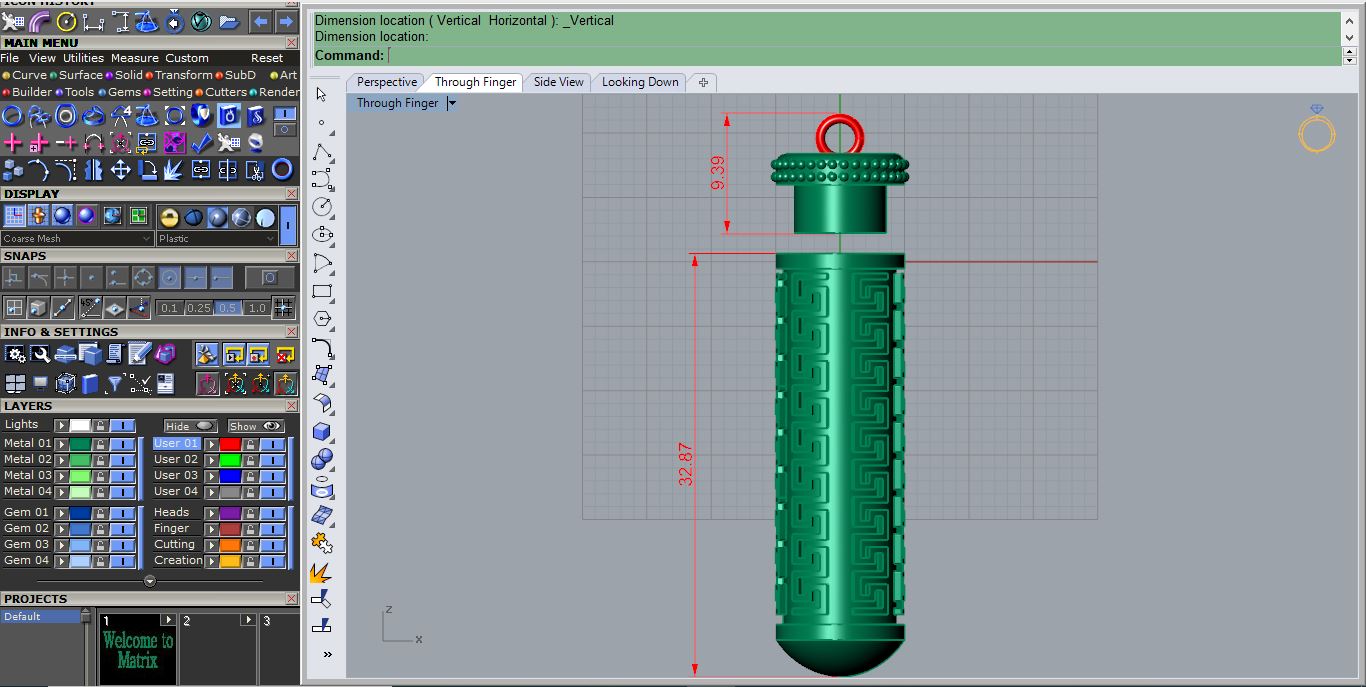Switch to the Side View tab
Screen dimensions: 1366x687
[x=558, y=82]
